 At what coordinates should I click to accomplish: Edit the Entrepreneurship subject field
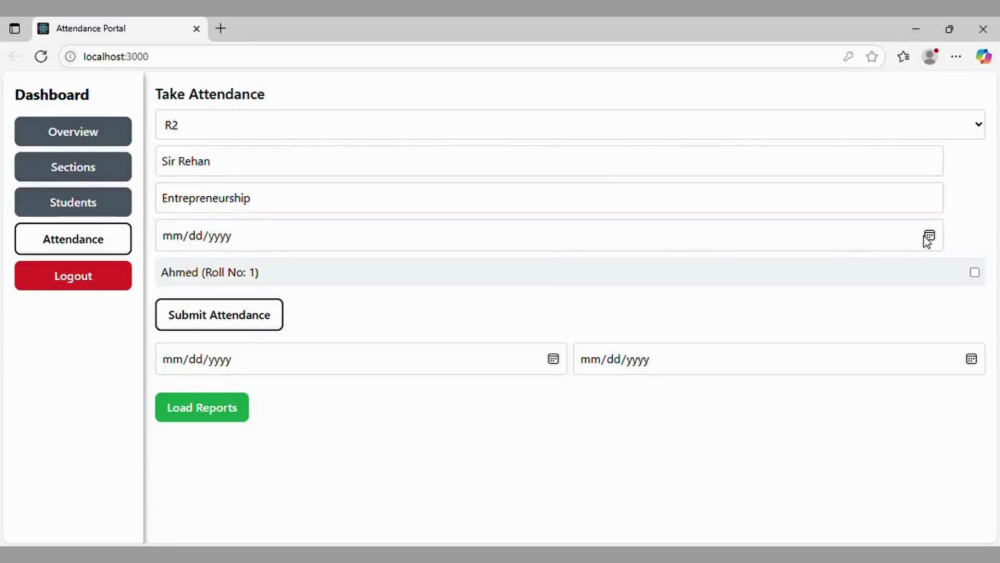tap(549, 198)
